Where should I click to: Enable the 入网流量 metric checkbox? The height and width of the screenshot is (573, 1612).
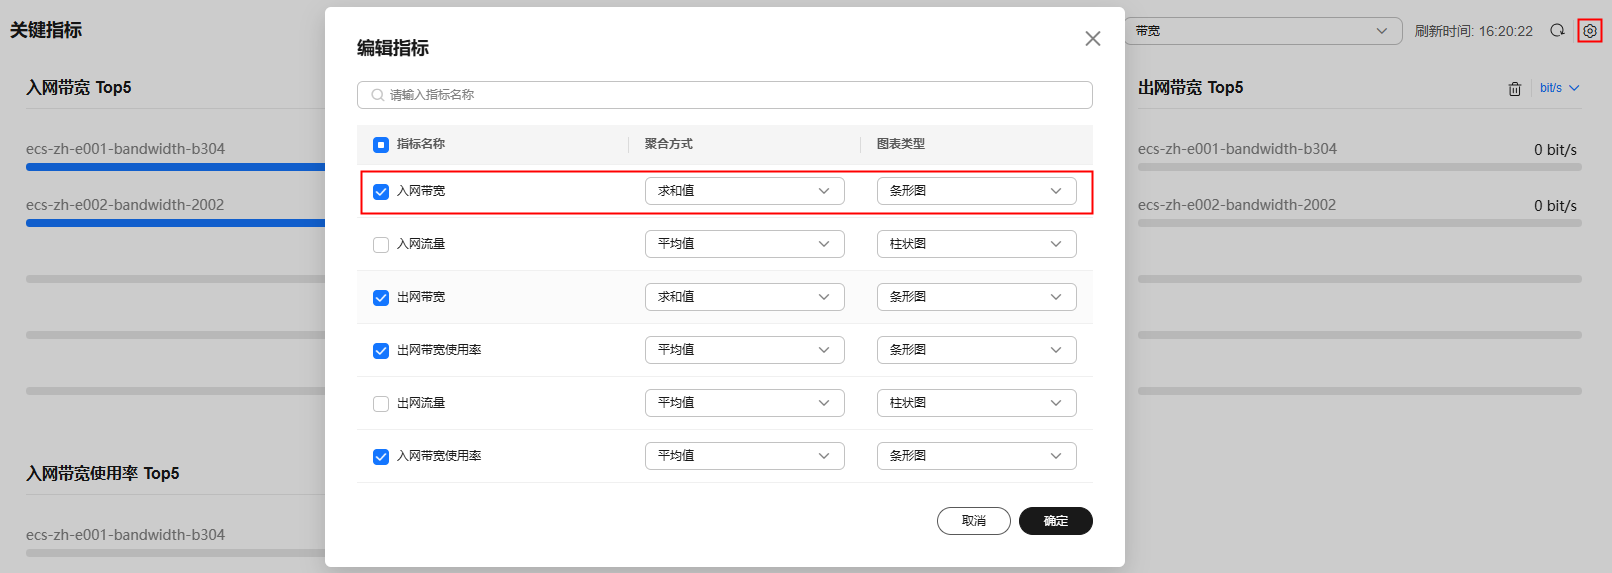click(x=381, y=245)
